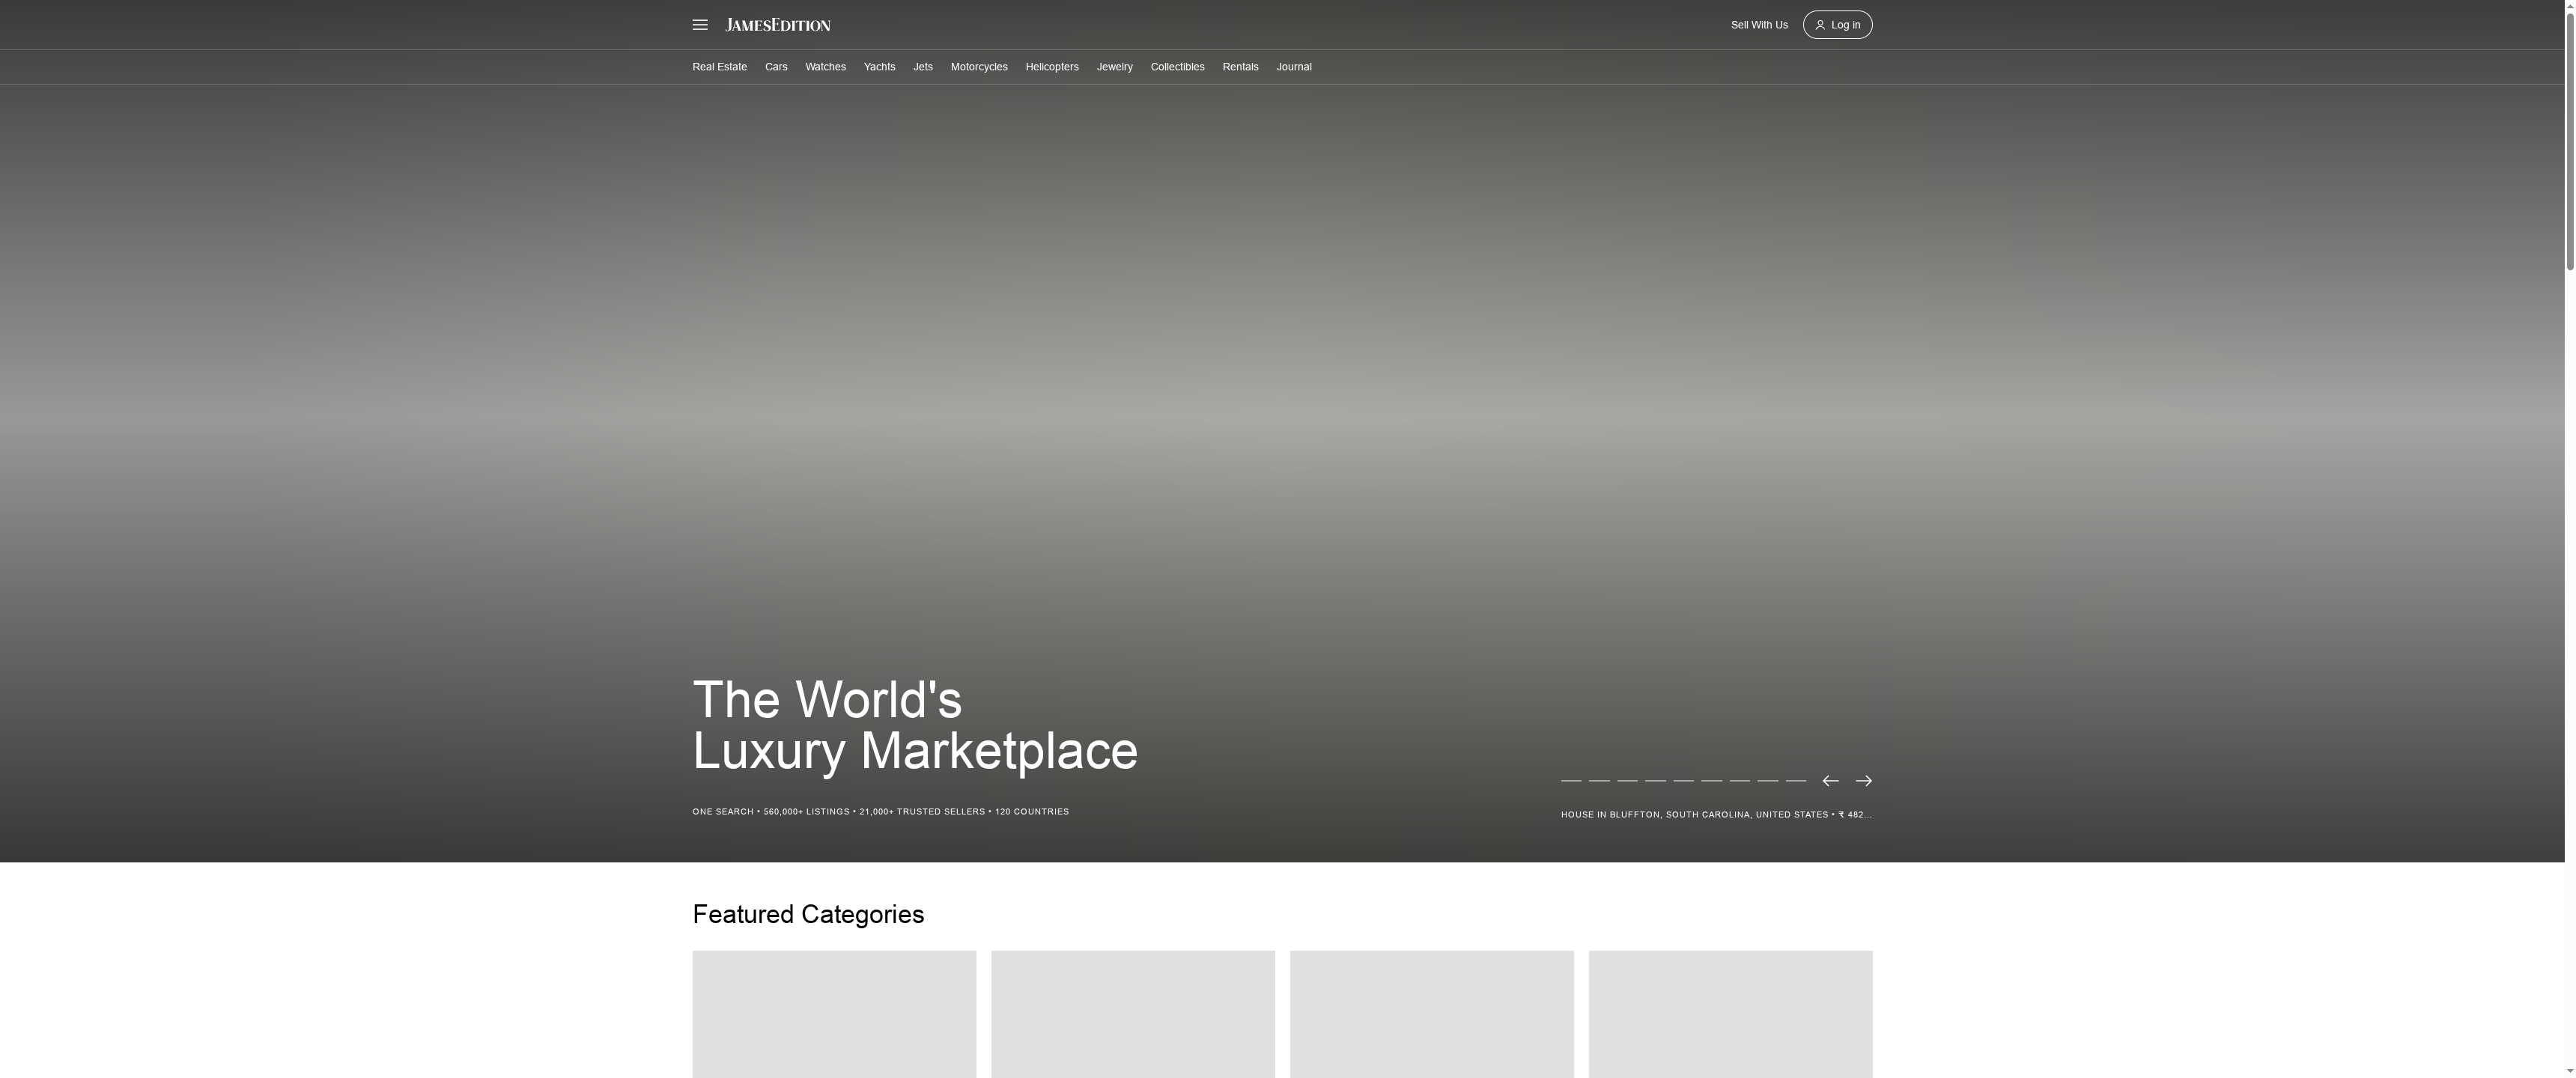
Task: Click the fourth Featured Categories card
Action: tap(1731, 1014)
